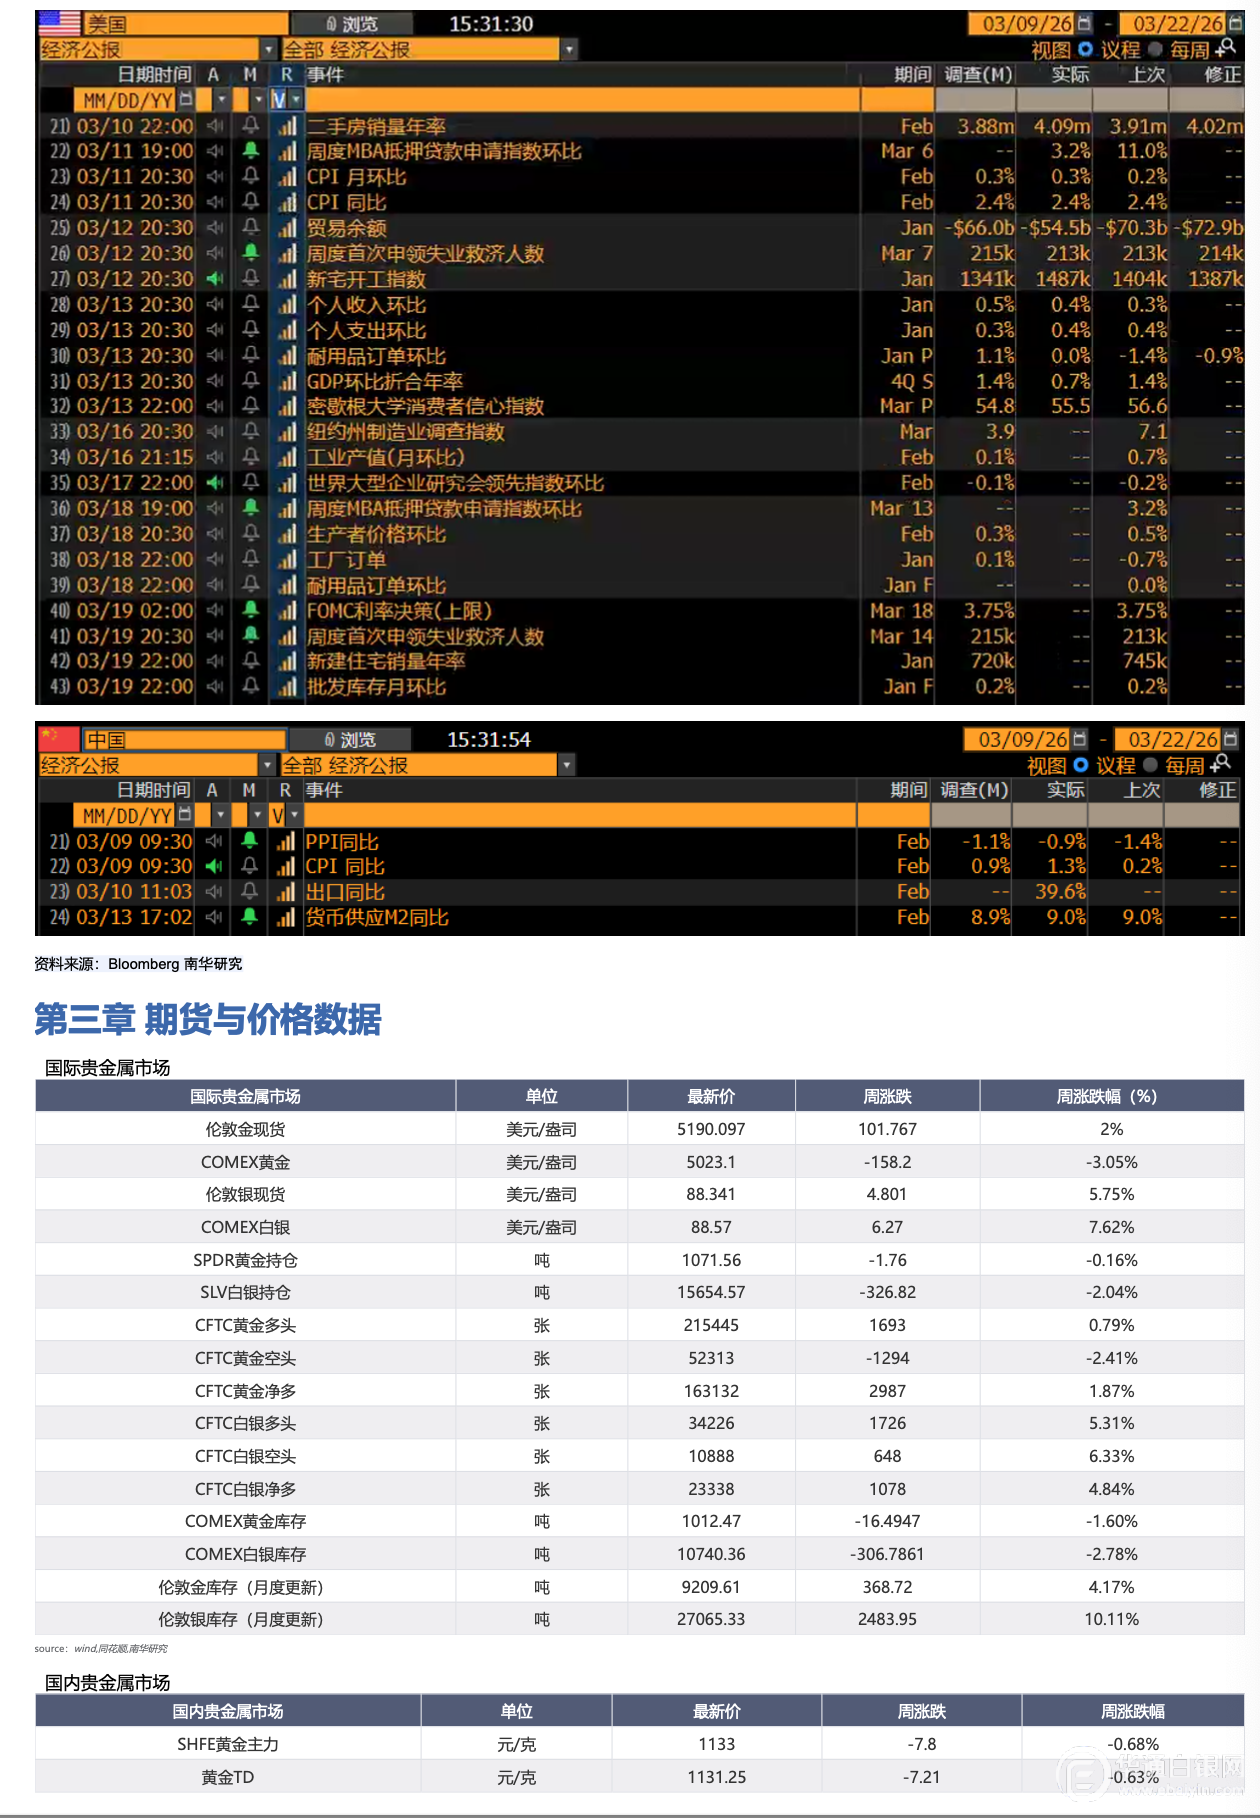Screen dimensions: 1260x1818
Task: Toggle the speaker icon on 新宅开工指数 row
Action: pos(214,279)
